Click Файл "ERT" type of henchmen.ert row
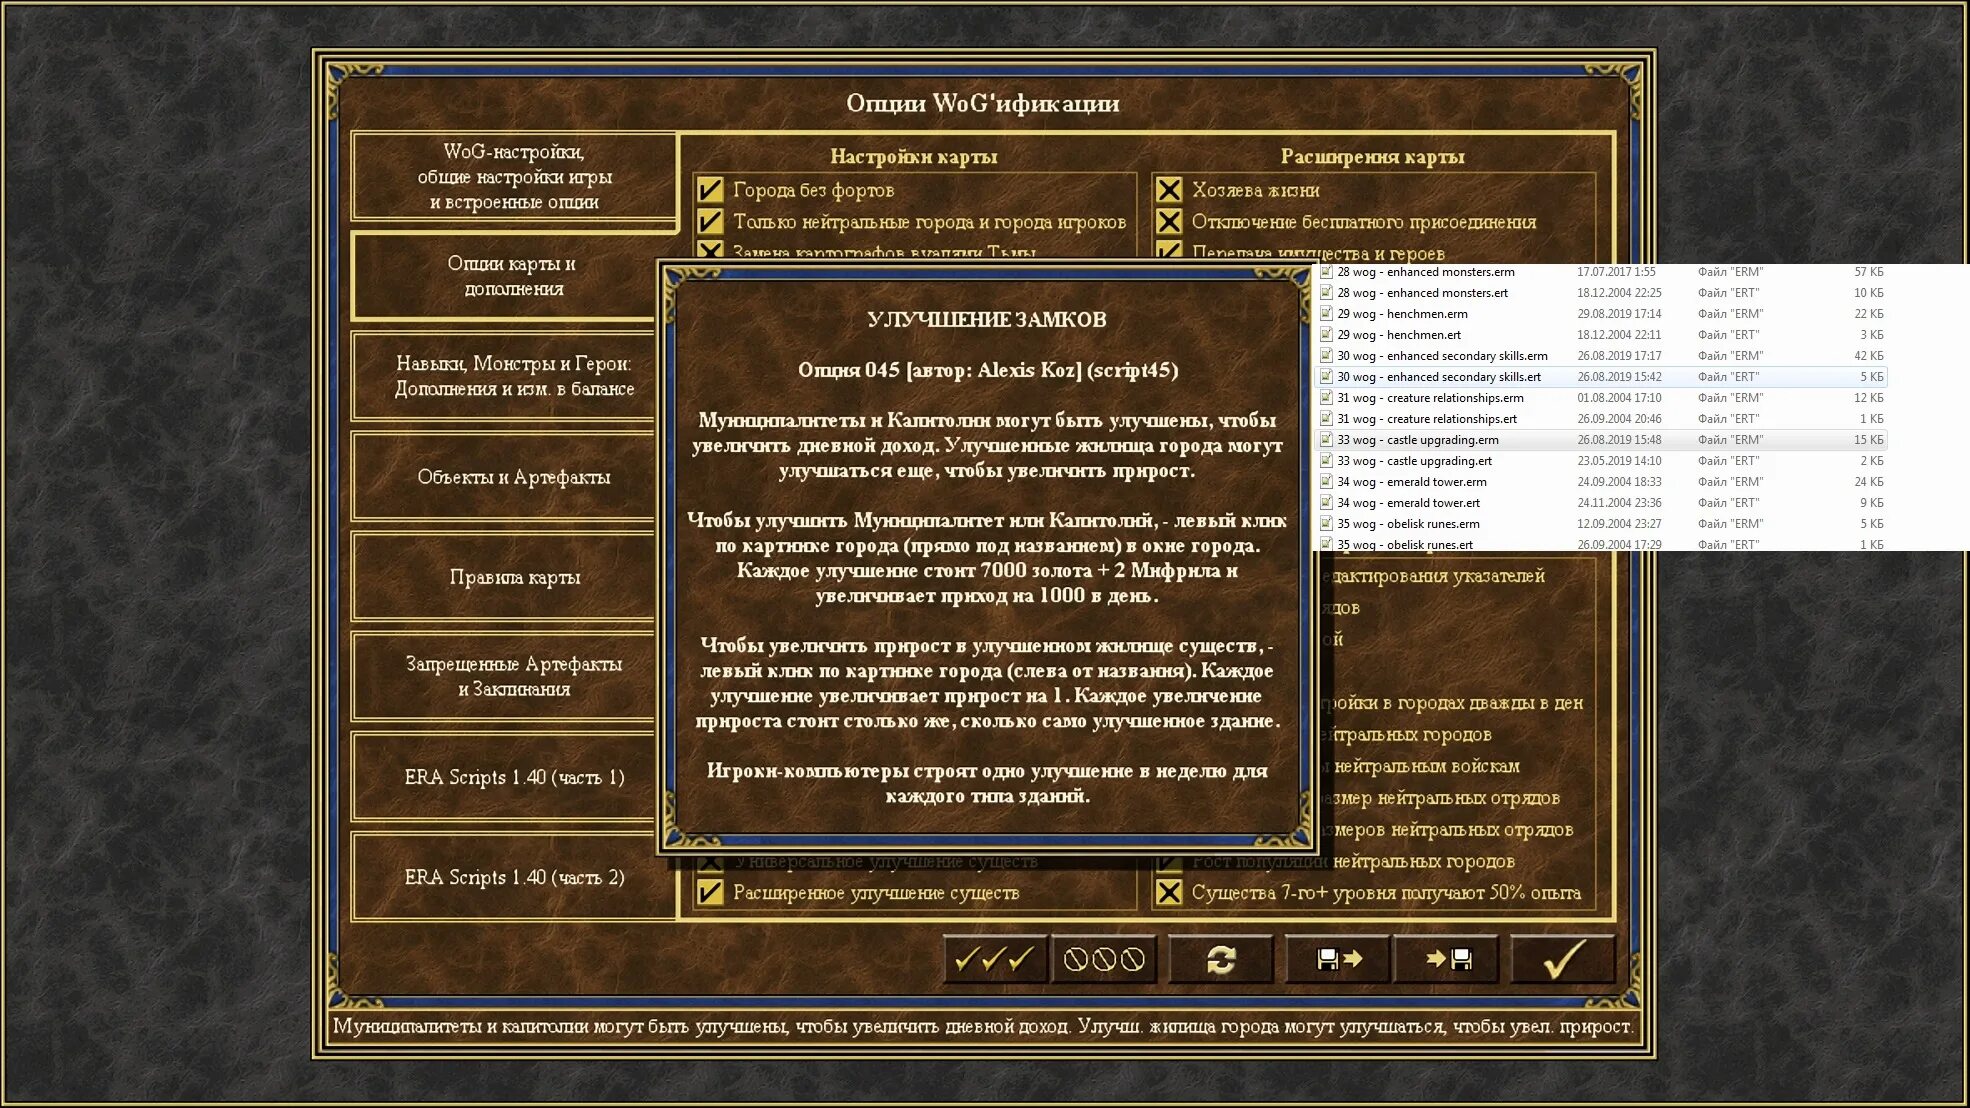Image resolution: width=1970 pixels, height=1108 pixels. pos(1728,335)
